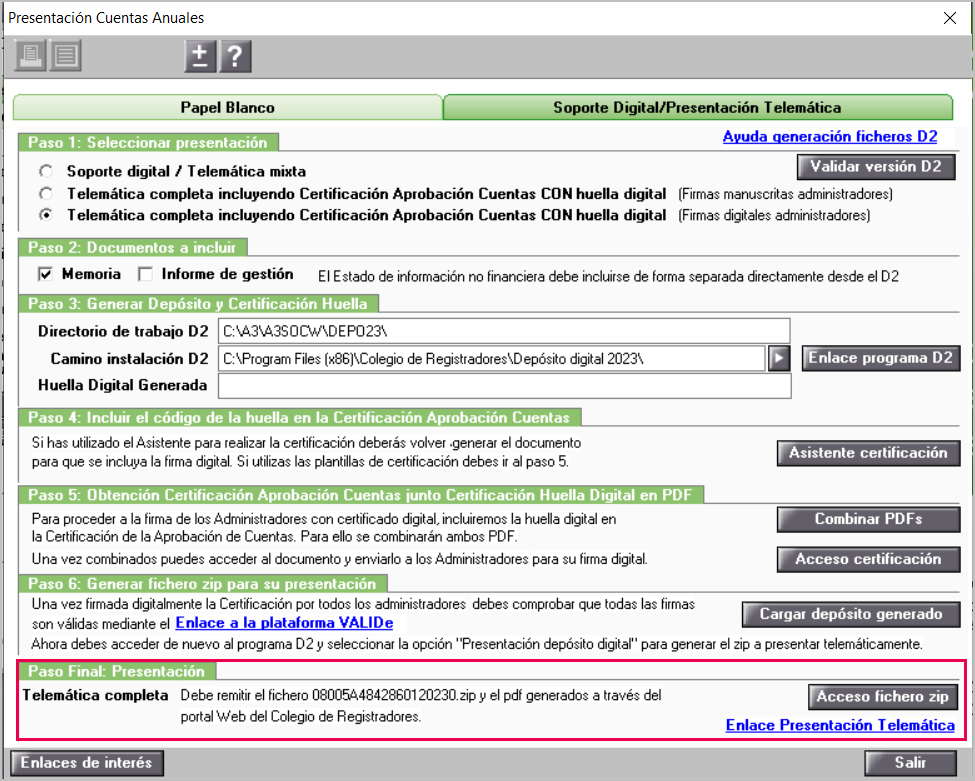The width and height of the screenshot is (975, 781).
Task: Select the Soporte Digital/Presentación Telemática tab
Action: 697,107
